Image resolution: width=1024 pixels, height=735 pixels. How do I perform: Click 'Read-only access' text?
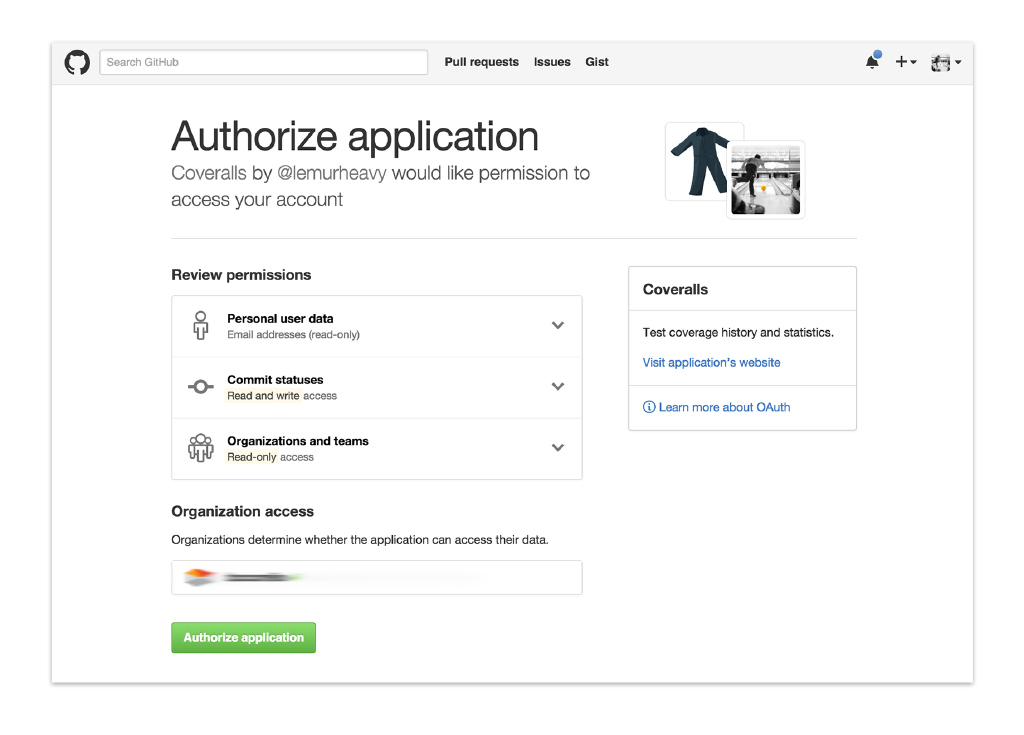270,457
